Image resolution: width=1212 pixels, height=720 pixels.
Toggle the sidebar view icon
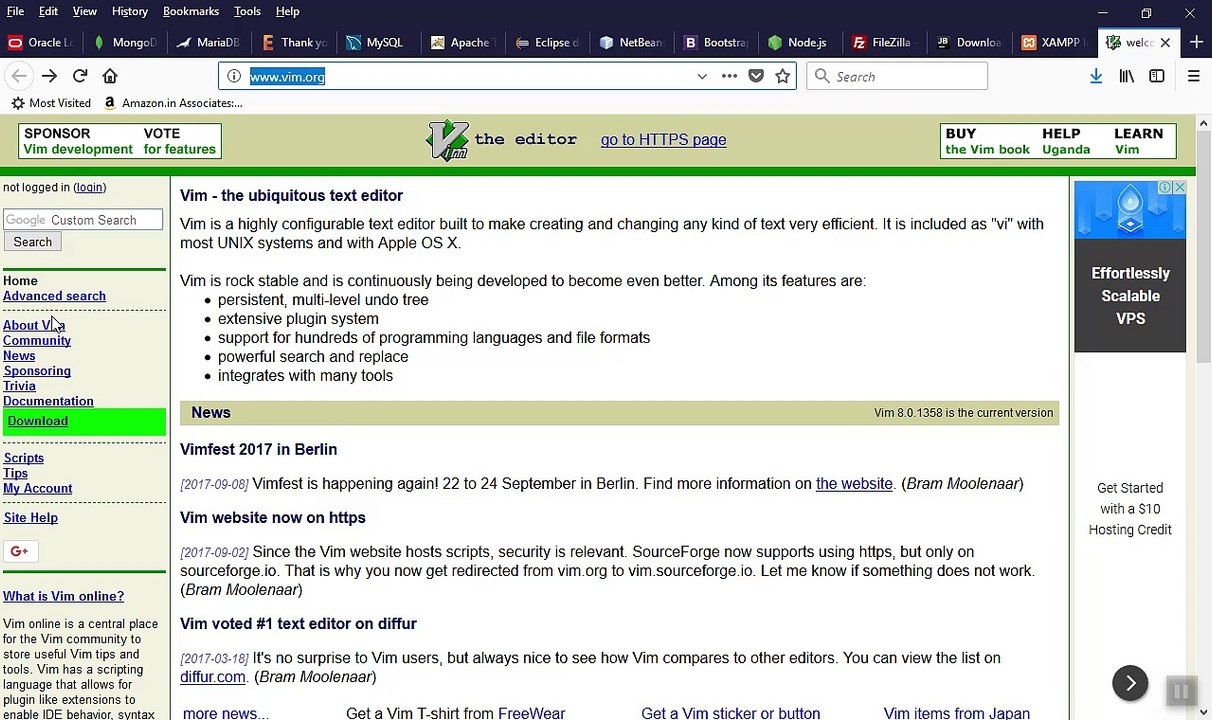coord(1157,76)
